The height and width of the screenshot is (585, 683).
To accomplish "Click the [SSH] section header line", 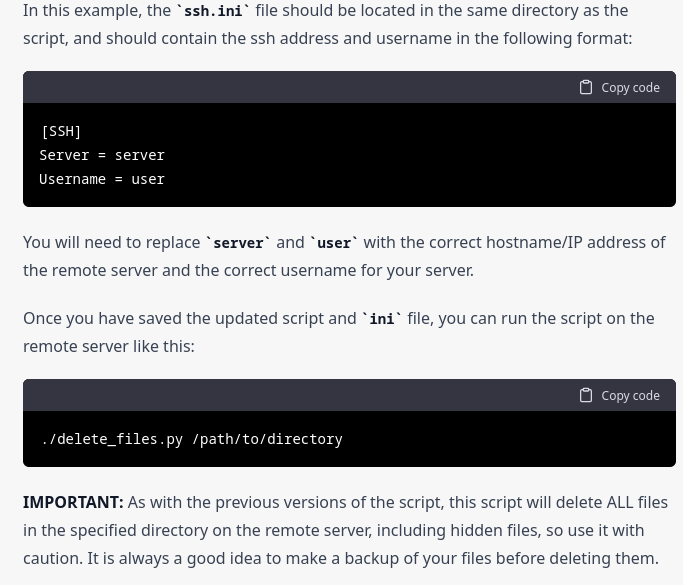I will (x=61, y=132).
